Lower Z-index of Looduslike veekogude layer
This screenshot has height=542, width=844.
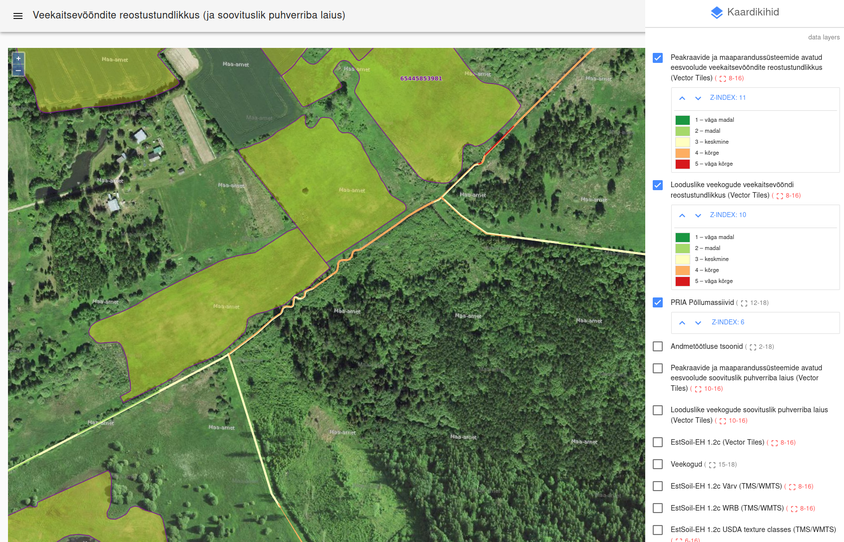point(698,215)
